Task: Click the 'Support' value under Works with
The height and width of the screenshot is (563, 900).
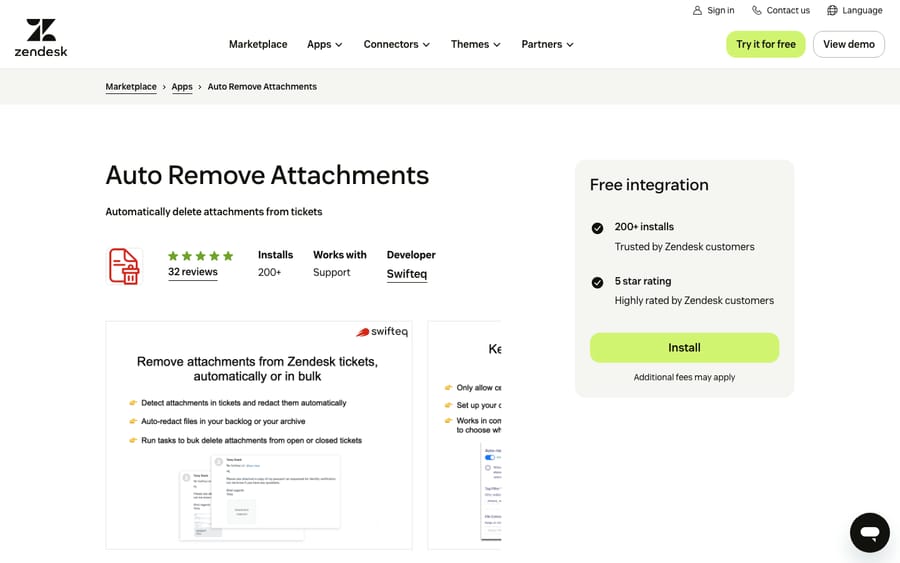Action: click(x=331, y=273)
